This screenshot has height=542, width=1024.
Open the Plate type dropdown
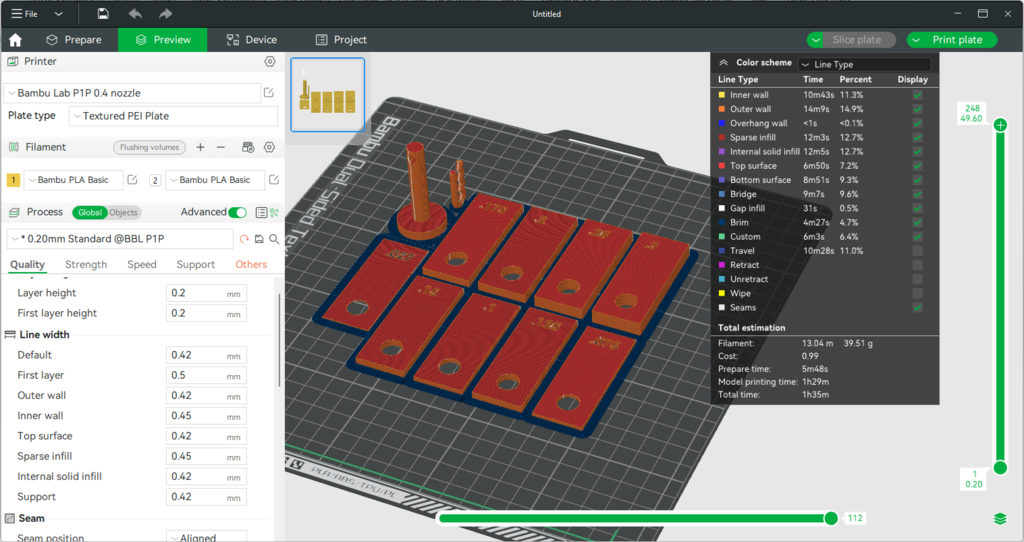point(173,116)
